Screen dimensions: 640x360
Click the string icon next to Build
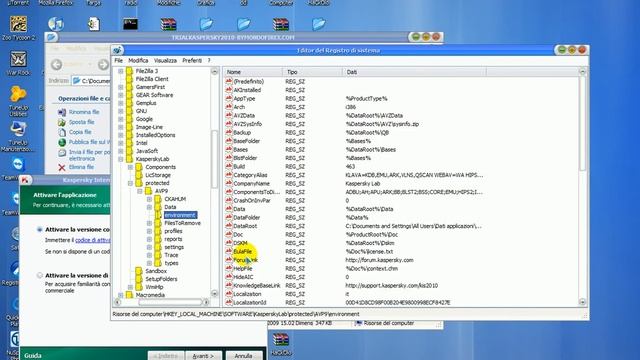point(229,167)
